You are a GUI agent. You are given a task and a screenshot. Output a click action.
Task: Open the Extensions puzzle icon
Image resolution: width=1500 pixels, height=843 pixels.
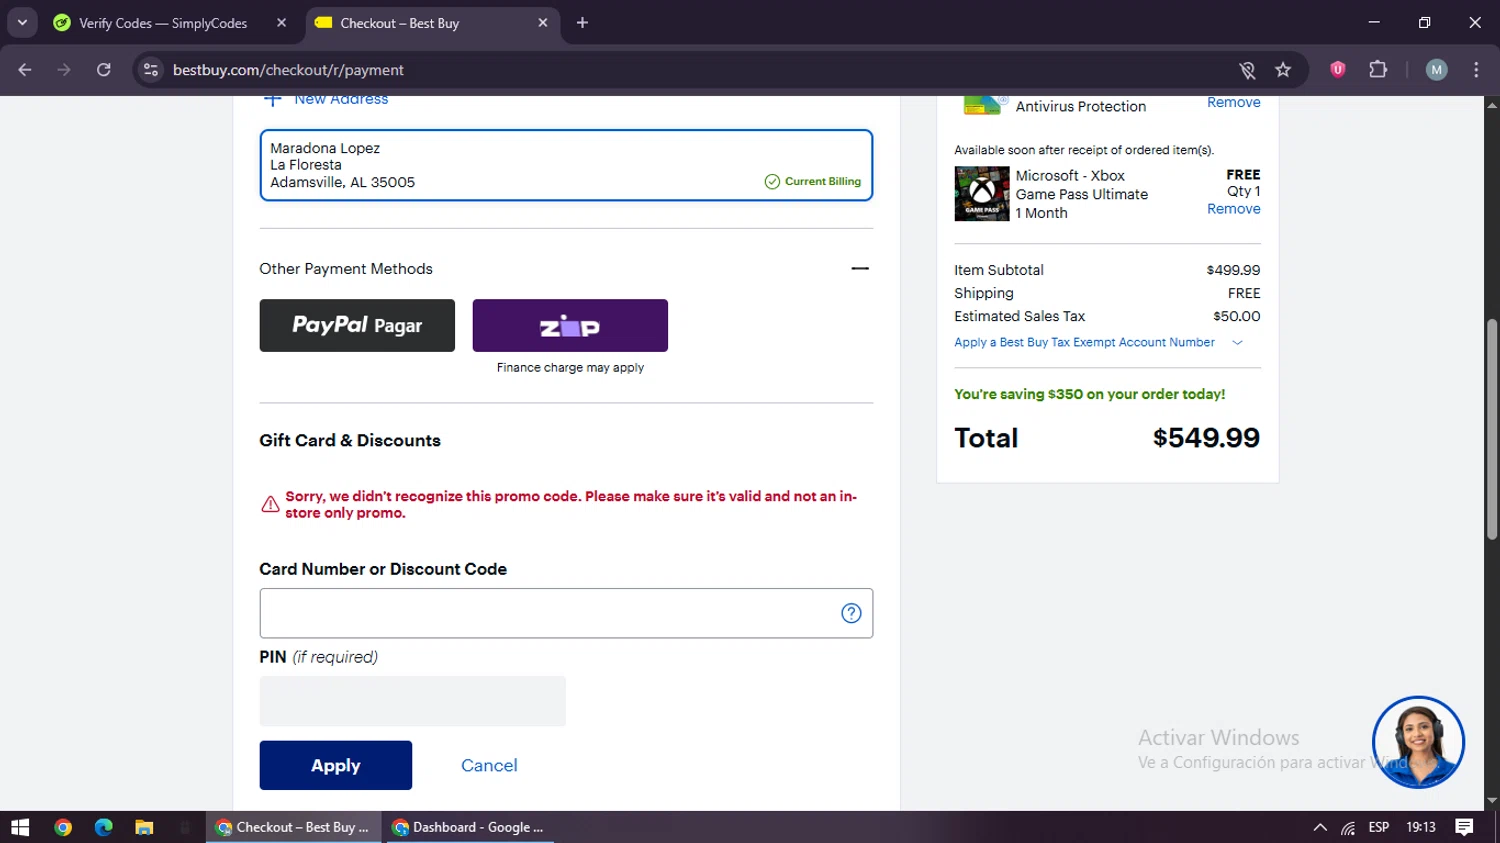coord(1378,69)
